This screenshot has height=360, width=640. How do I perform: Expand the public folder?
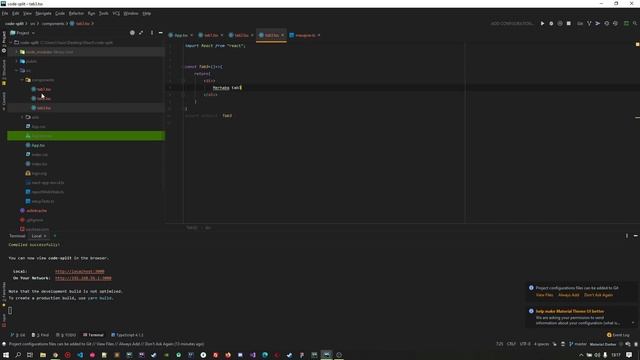tap(17, 61)
